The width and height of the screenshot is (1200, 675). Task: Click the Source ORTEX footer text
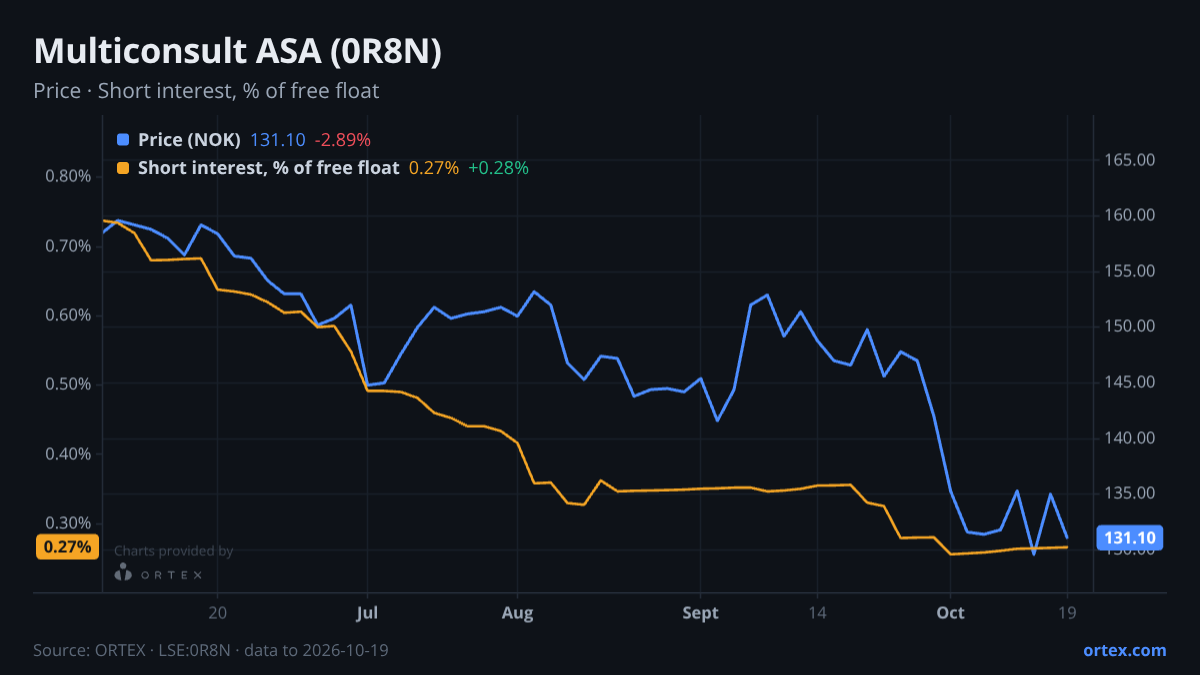211,650
